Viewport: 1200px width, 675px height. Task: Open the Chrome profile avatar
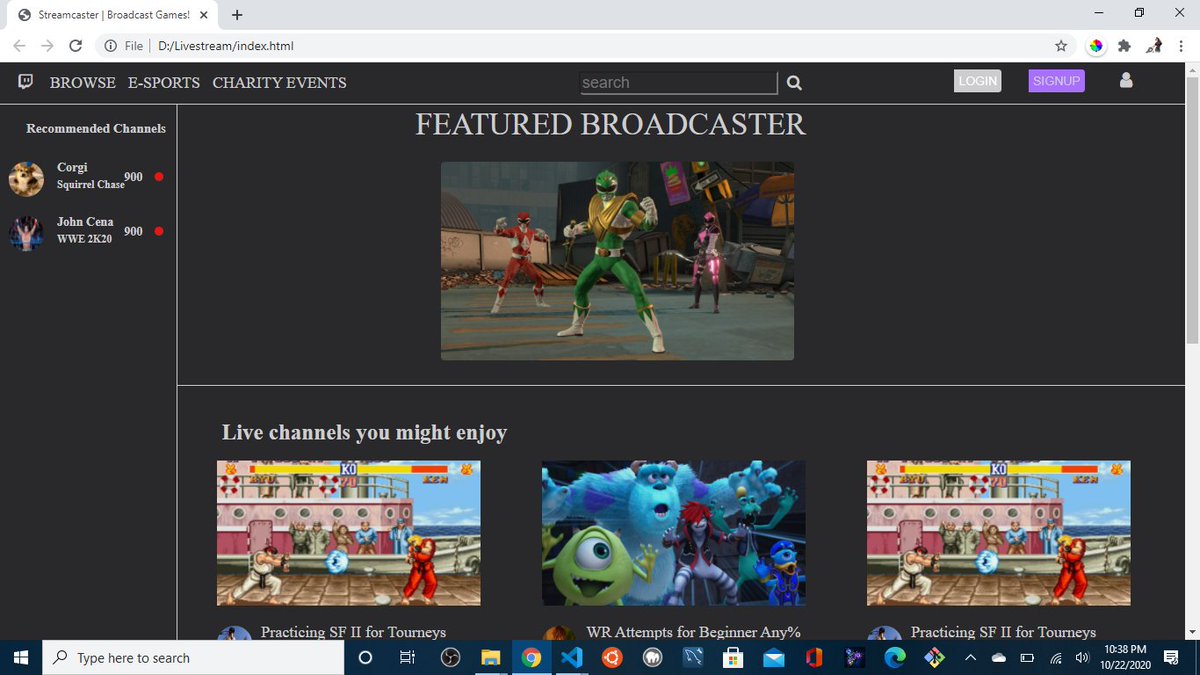1154,46
